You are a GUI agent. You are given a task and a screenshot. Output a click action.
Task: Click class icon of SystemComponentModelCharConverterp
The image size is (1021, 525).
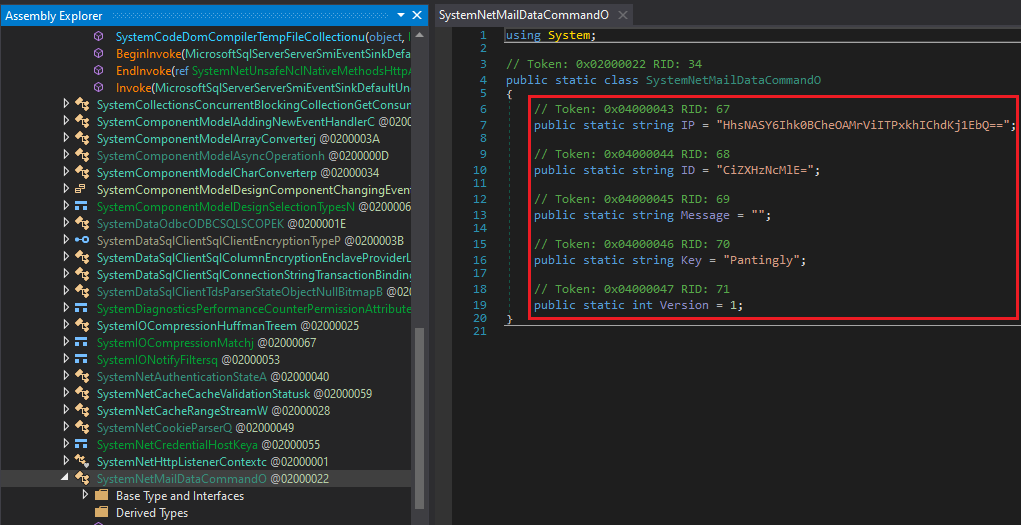pos(82,172)
